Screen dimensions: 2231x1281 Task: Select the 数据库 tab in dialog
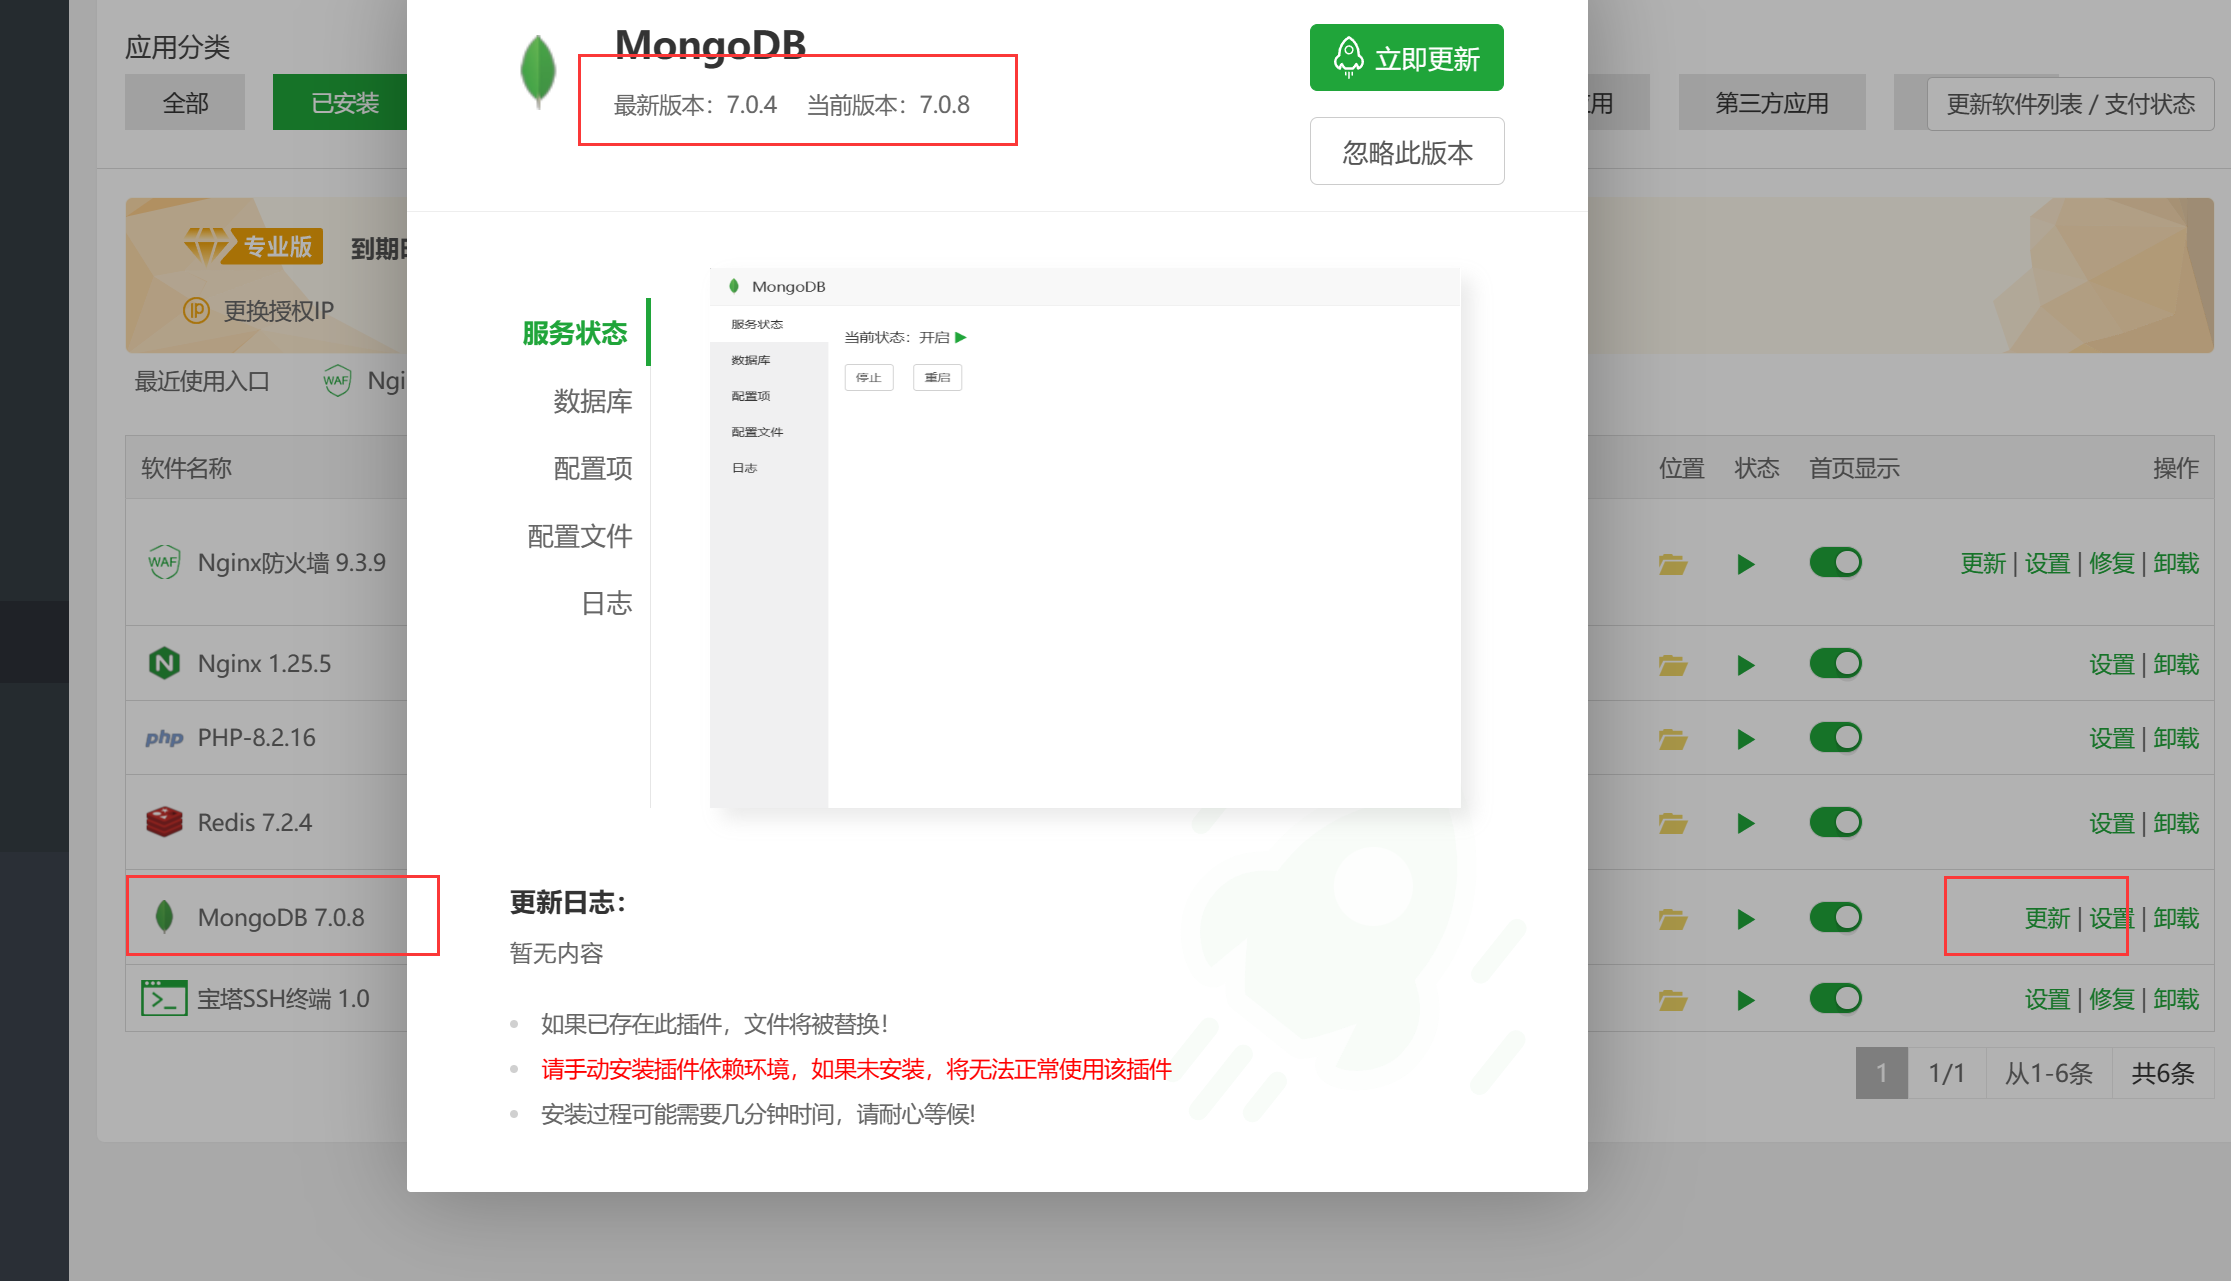point(592,401)
